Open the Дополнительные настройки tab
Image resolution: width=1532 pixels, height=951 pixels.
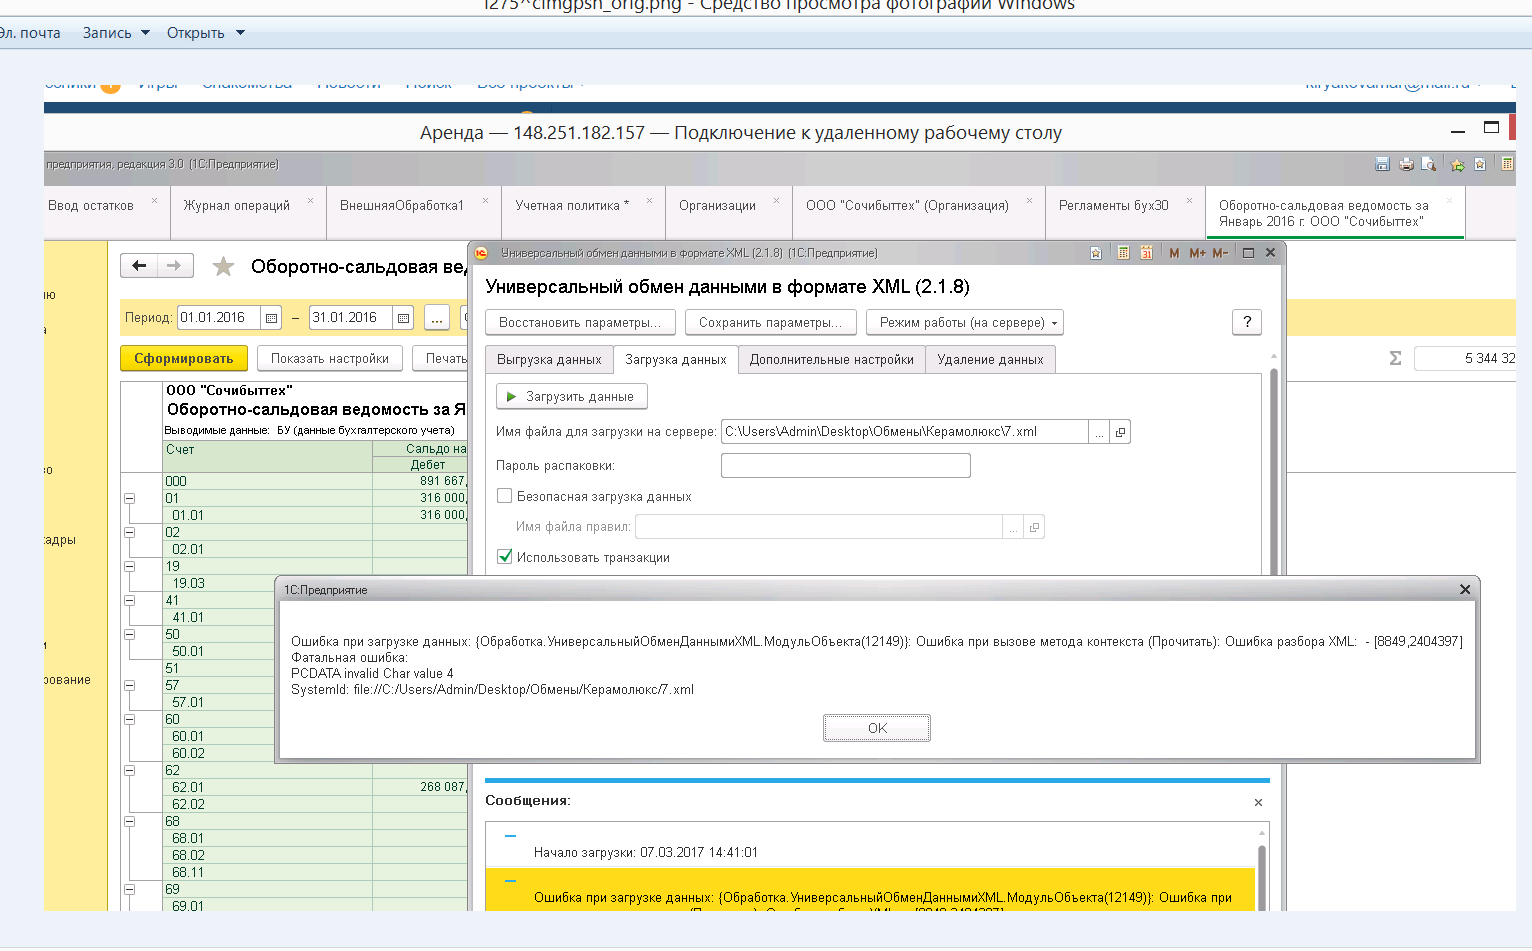pos(831,360)
